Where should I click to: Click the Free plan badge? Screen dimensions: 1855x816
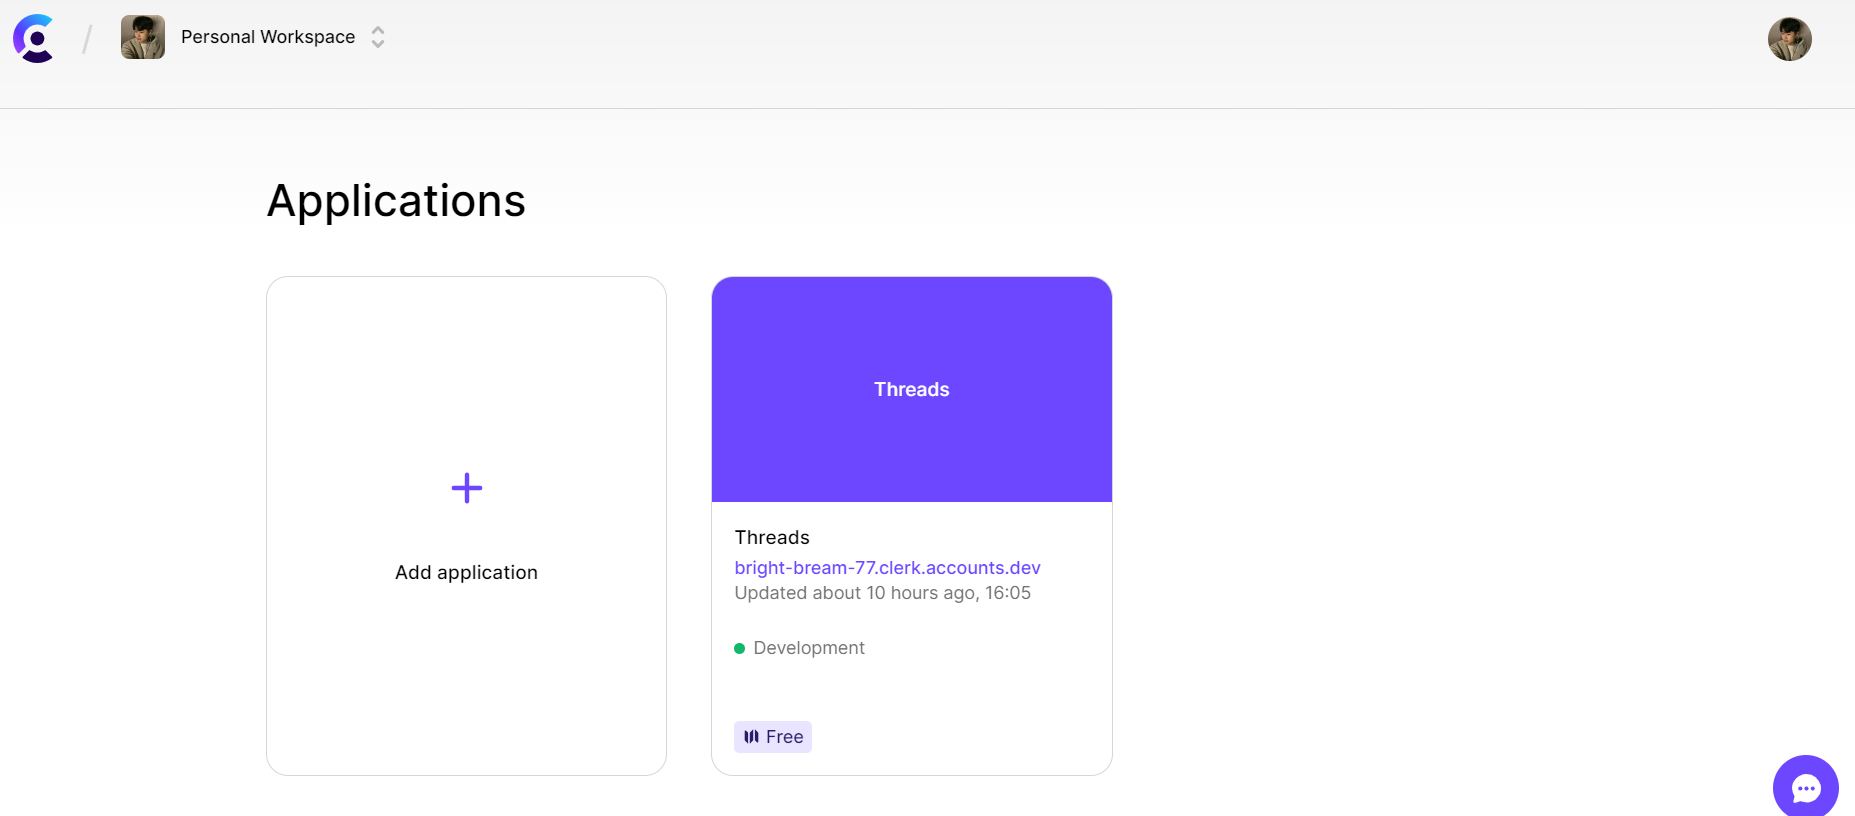tap(773, 737)
